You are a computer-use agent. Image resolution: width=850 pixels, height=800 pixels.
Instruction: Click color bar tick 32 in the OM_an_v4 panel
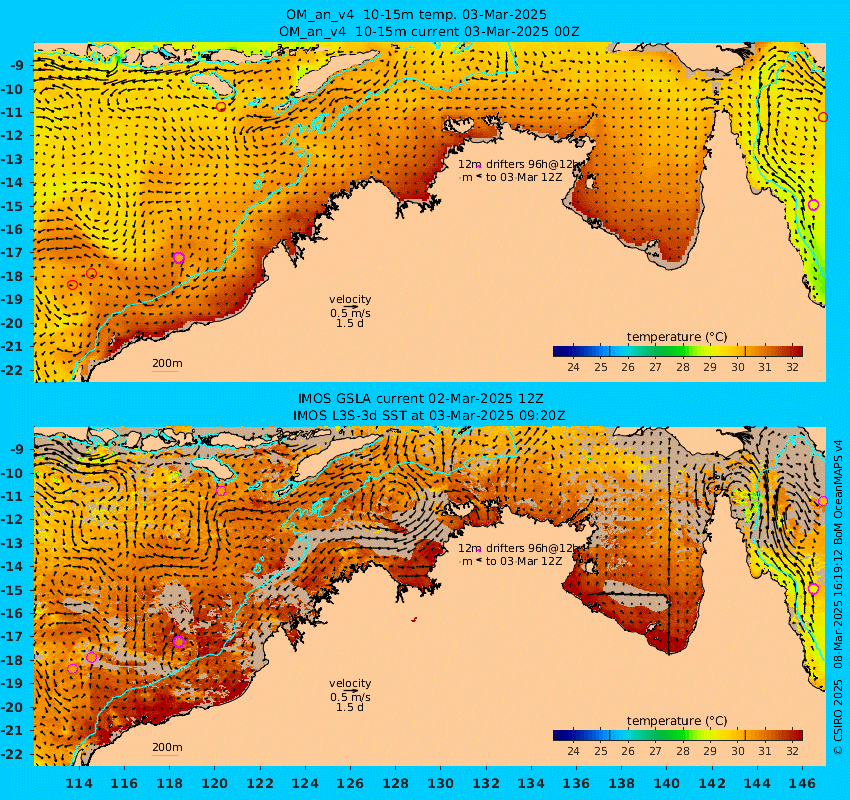click(x=792, y=367)
